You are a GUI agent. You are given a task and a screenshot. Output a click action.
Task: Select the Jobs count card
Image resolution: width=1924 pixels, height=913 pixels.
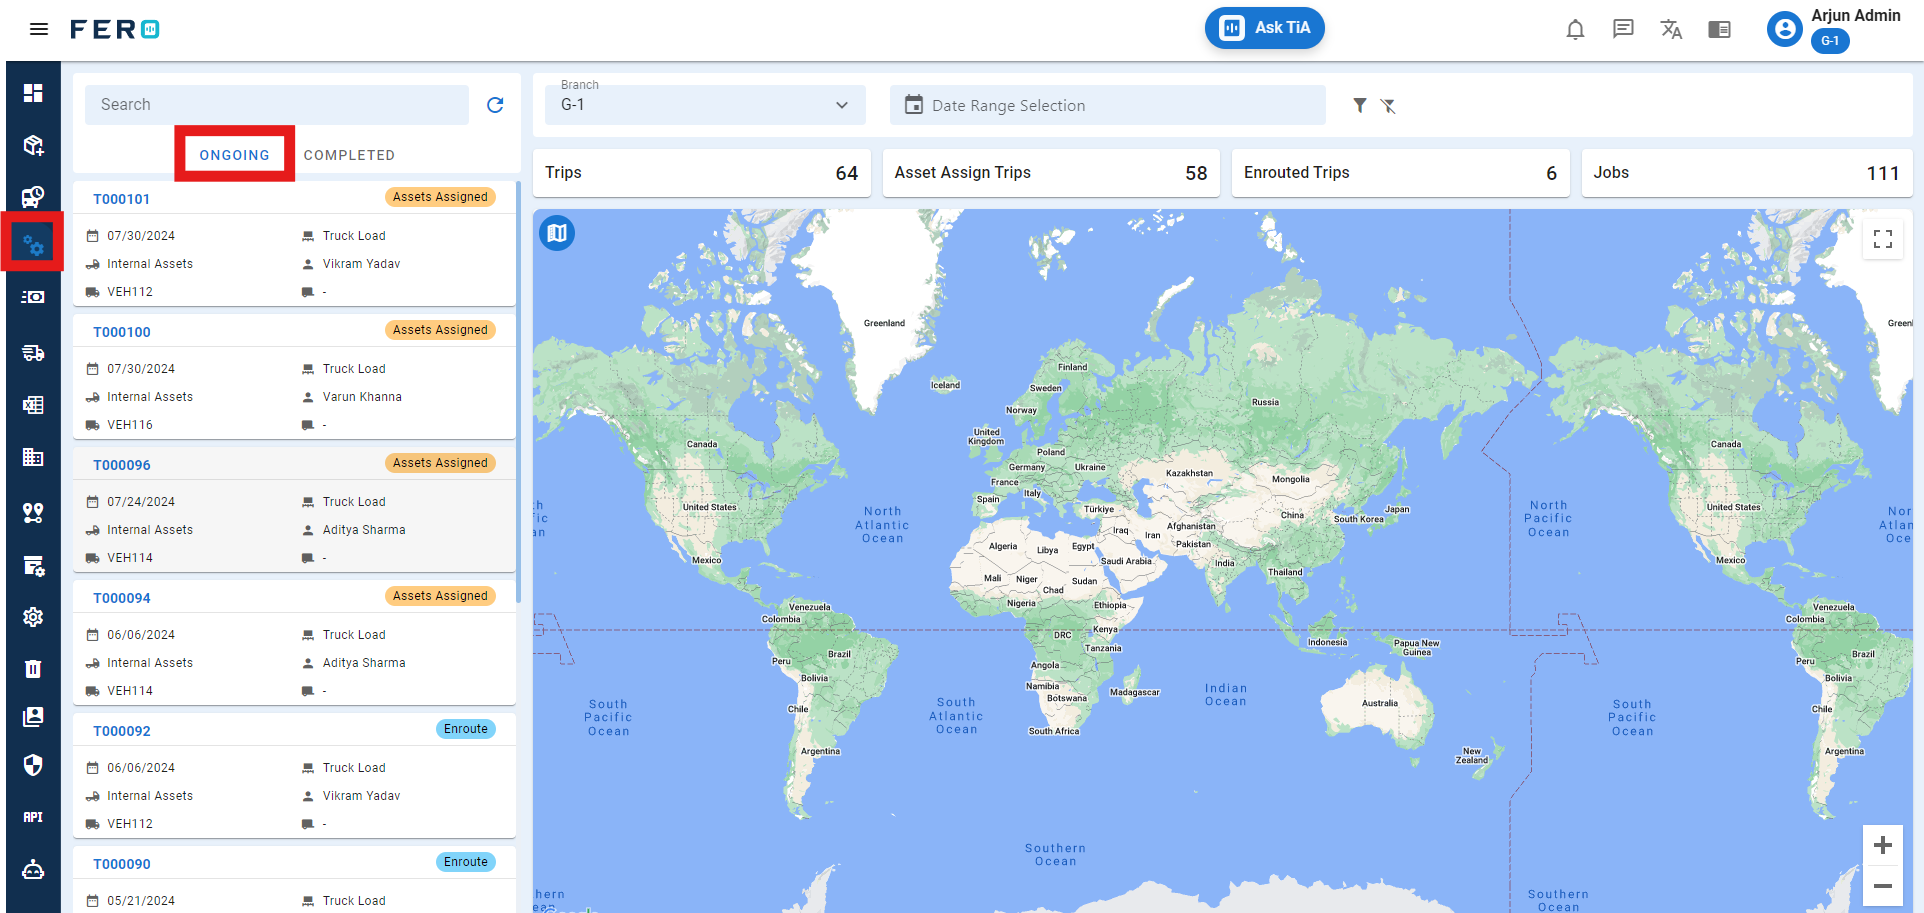1747,173
